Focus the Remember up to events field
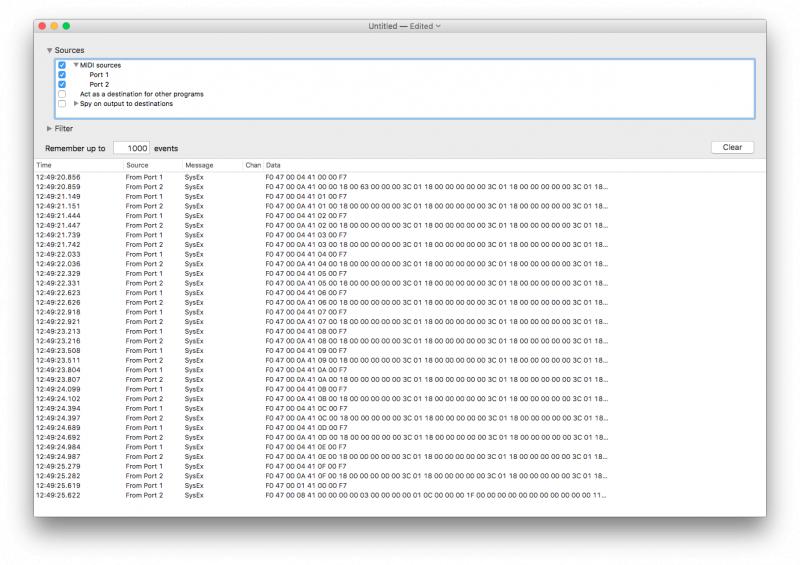The width and height of the screenshot is (800, 565). click(132, 148)
